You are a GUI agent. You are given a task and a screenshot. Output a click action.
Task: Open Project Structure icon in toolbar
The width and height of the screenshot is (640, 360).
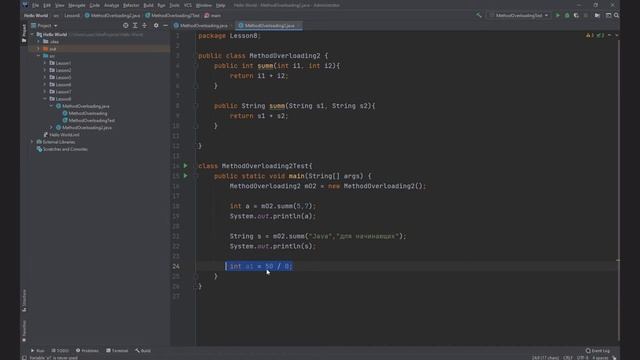point(597,16)
